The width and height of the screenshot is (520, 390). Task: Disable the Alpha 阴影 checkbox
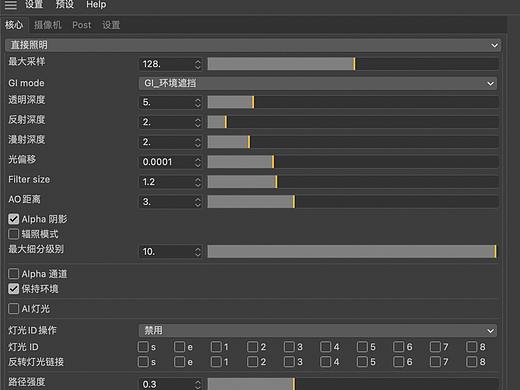(13, 219)
